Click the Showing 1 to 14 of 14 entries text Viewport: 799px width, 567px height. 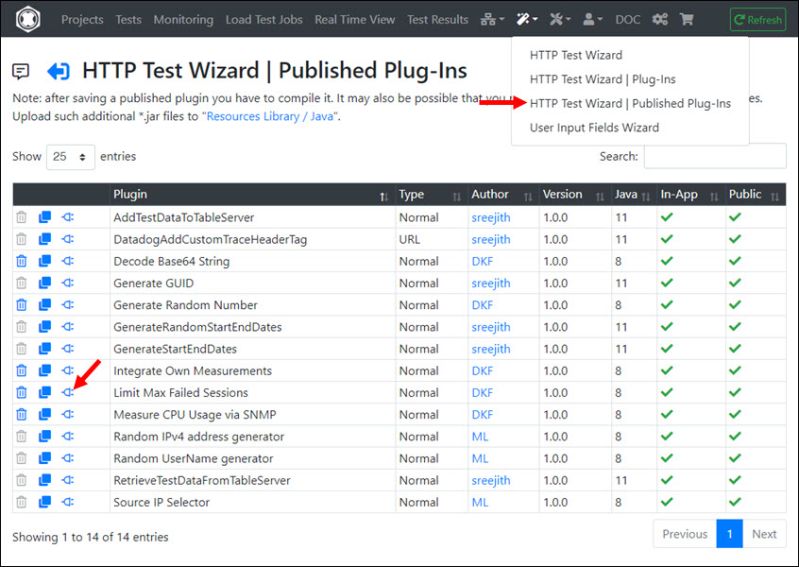[x=90, y=537]
